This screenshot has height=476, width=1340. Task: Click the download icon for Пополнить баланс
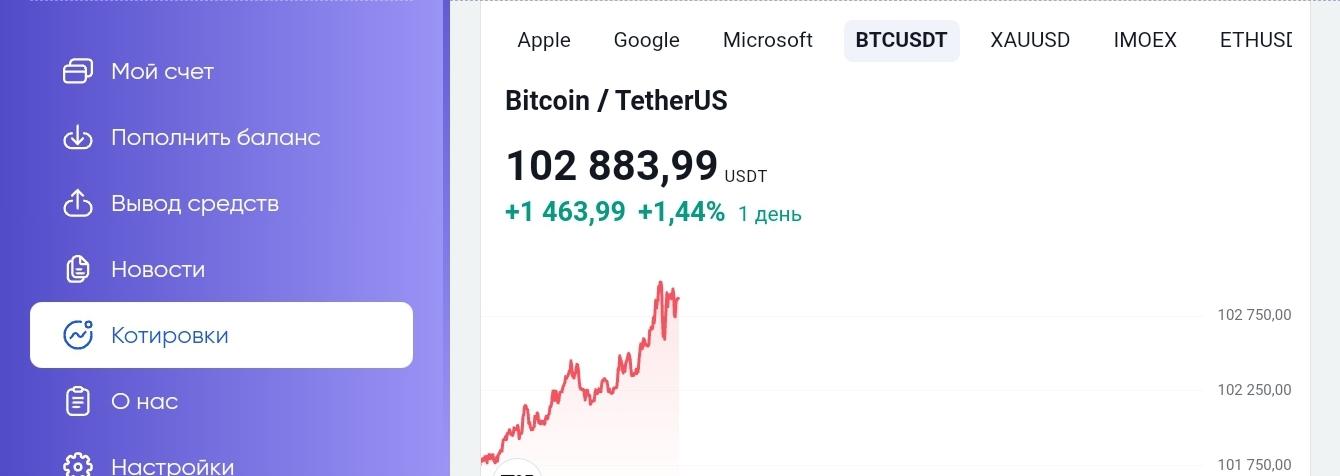coord(78,138)
